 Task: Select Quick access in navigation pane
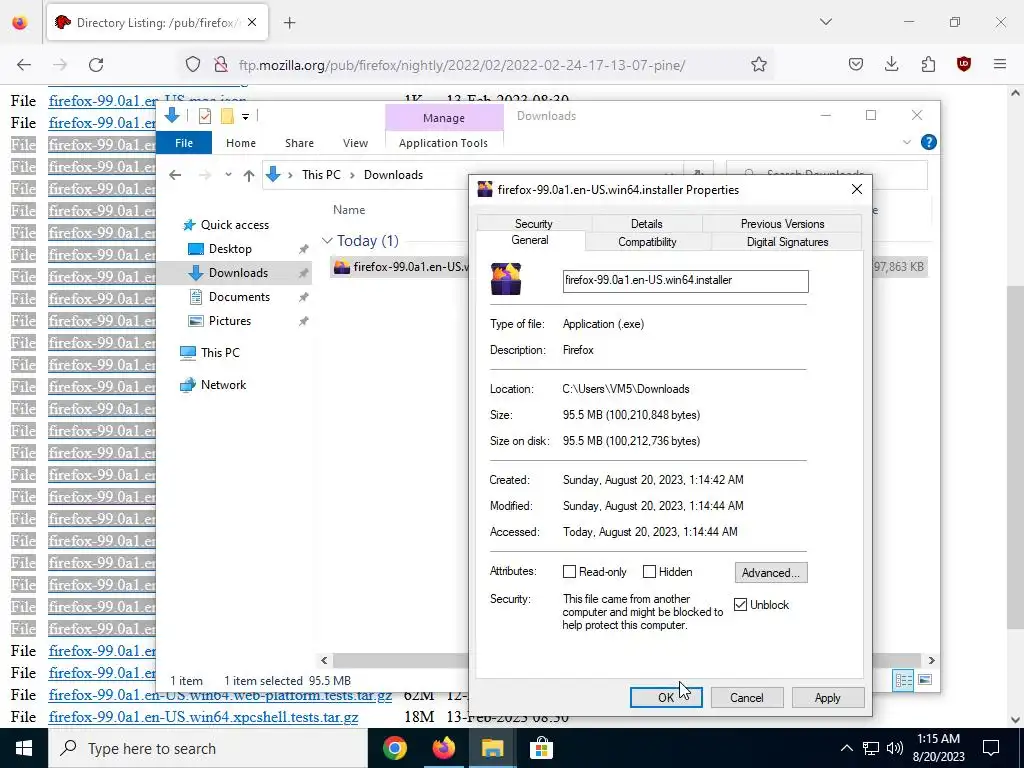234,225
